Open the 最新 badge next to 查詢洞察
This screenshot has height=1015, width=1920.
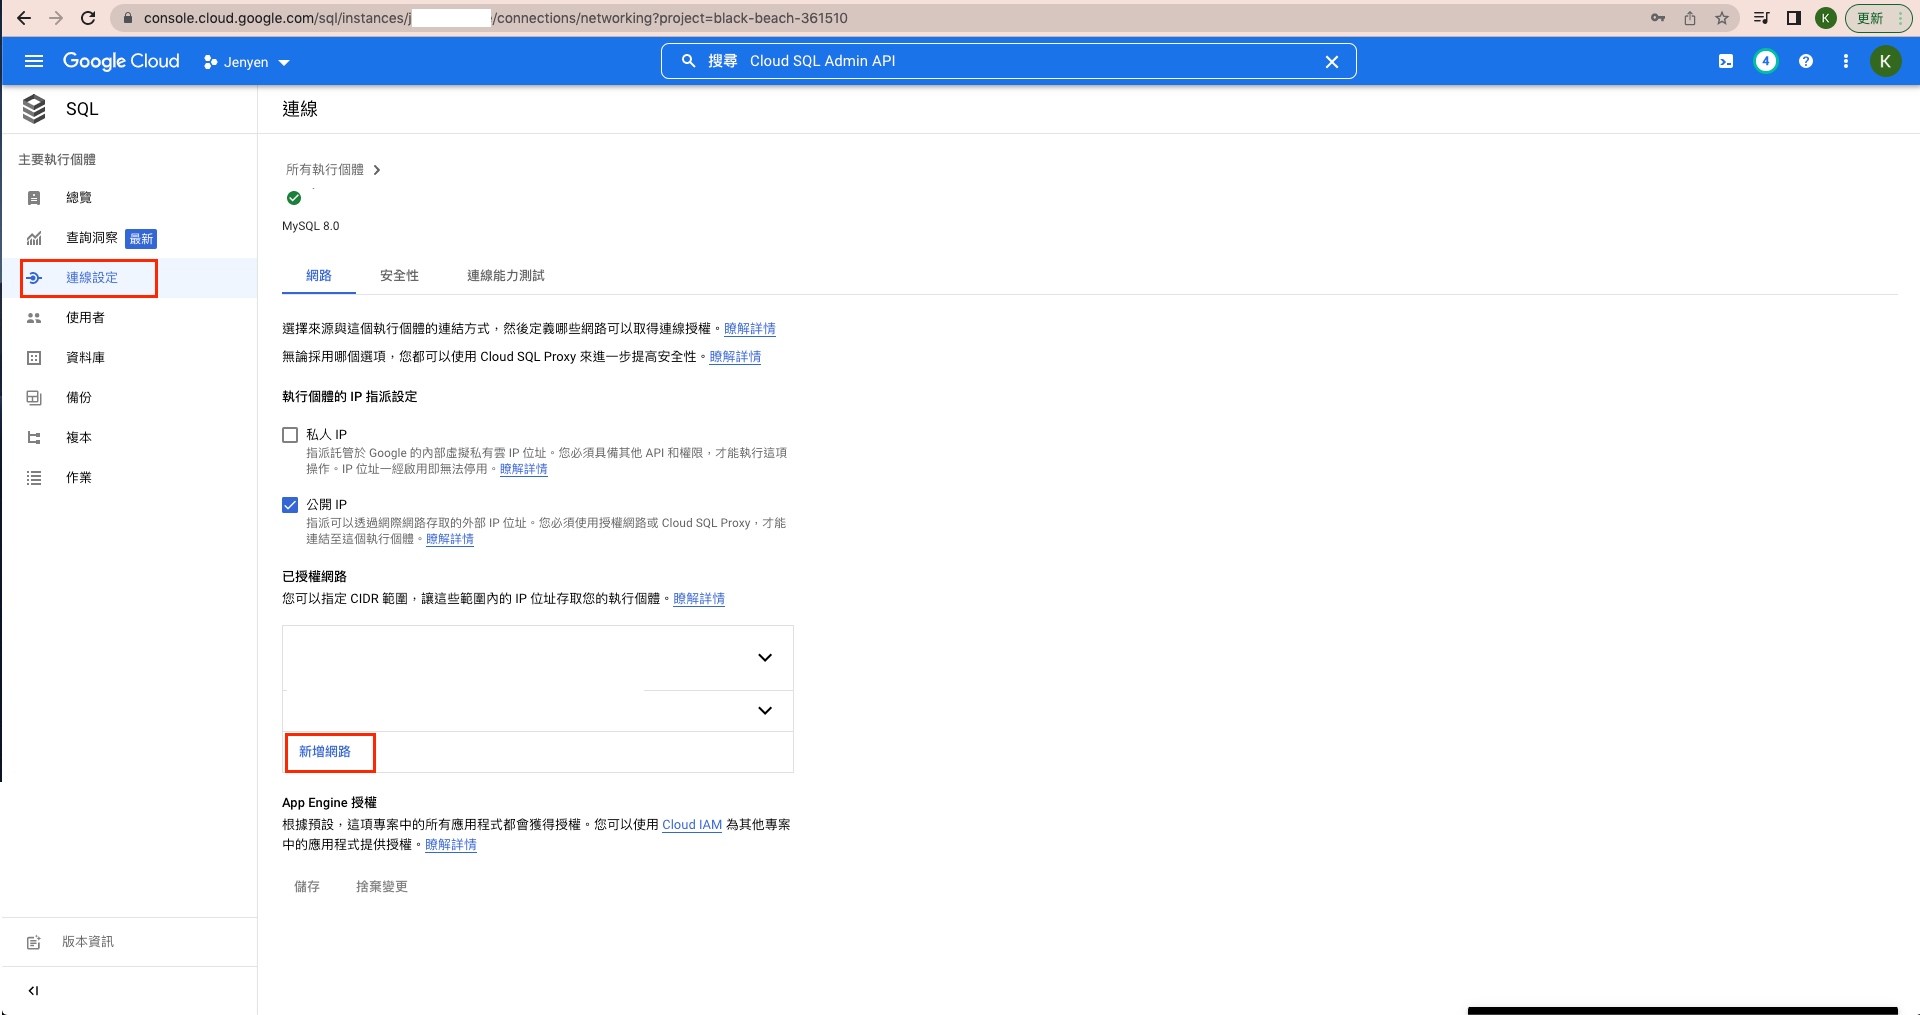[141, 239]
